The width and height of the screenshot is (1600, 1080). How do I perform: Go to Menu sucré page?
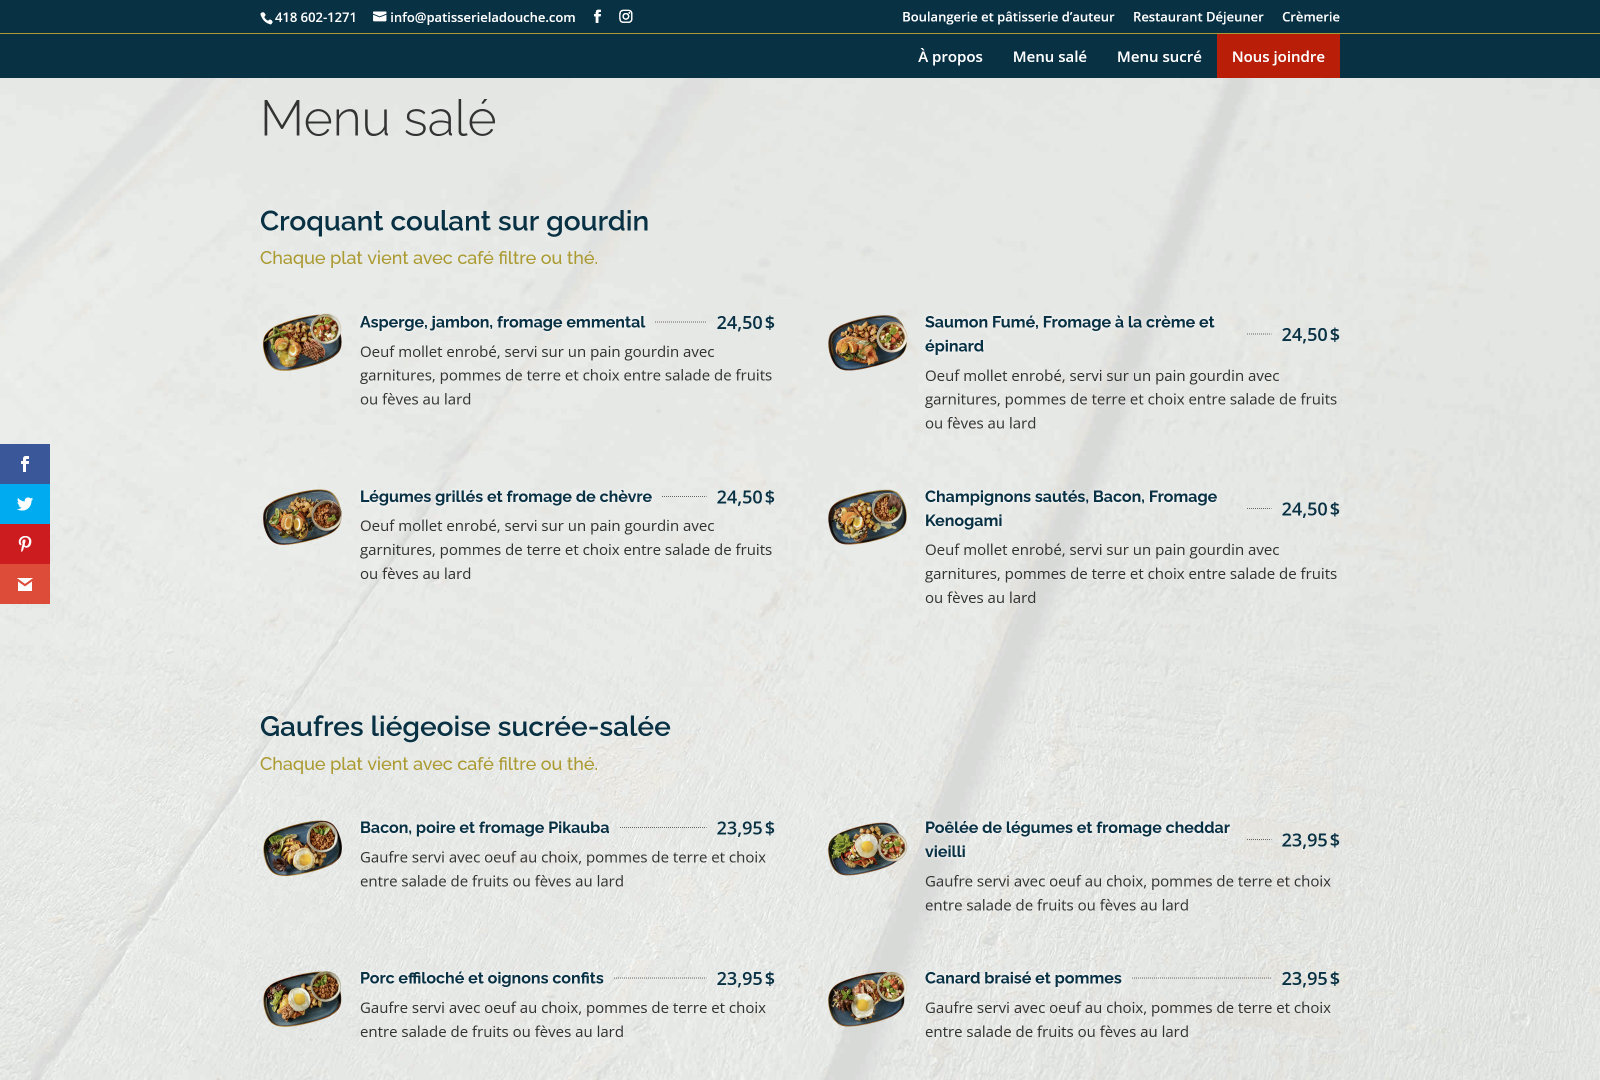pos(1159,57)
